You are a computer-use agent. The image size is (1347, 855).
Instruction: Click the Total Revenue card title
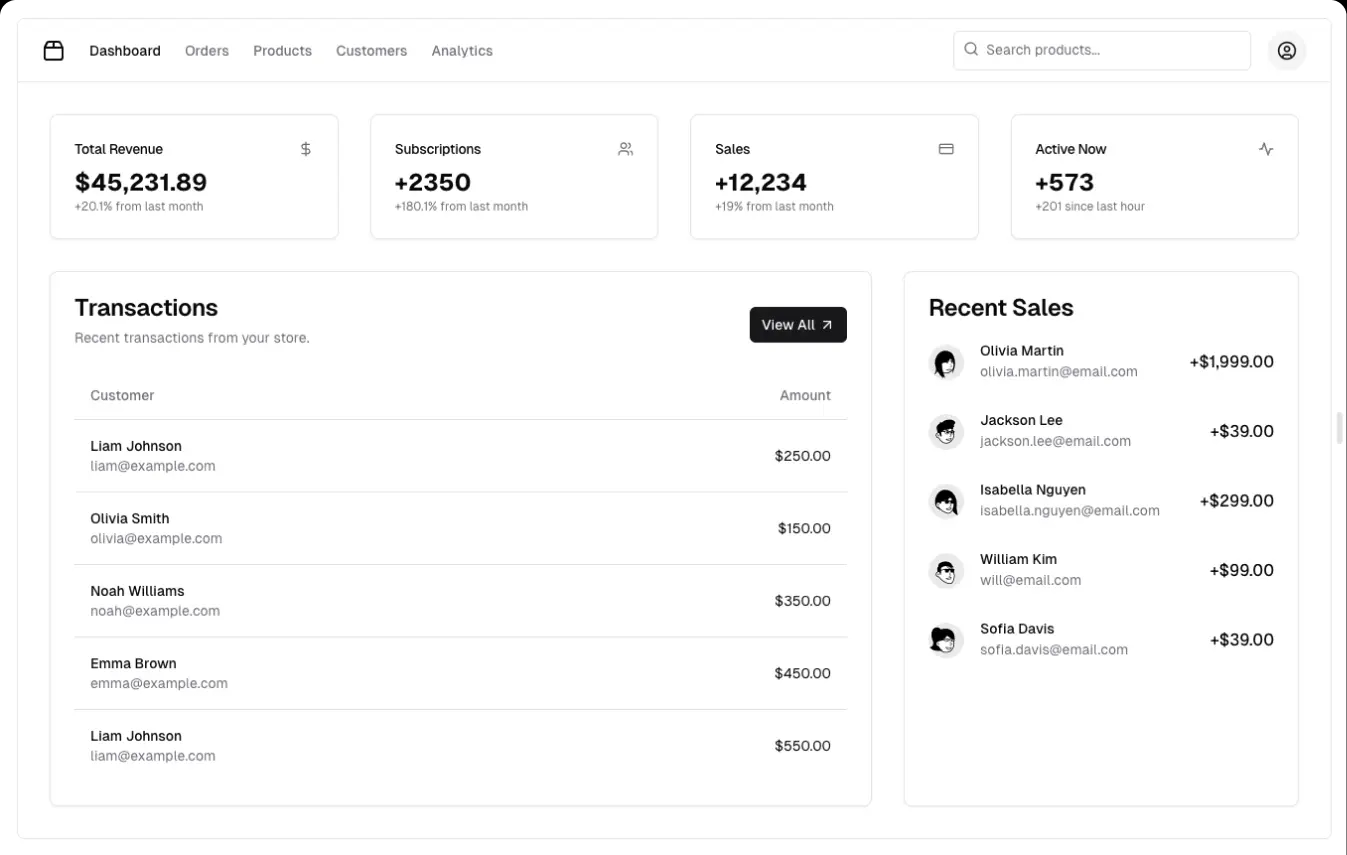(119, 149)
